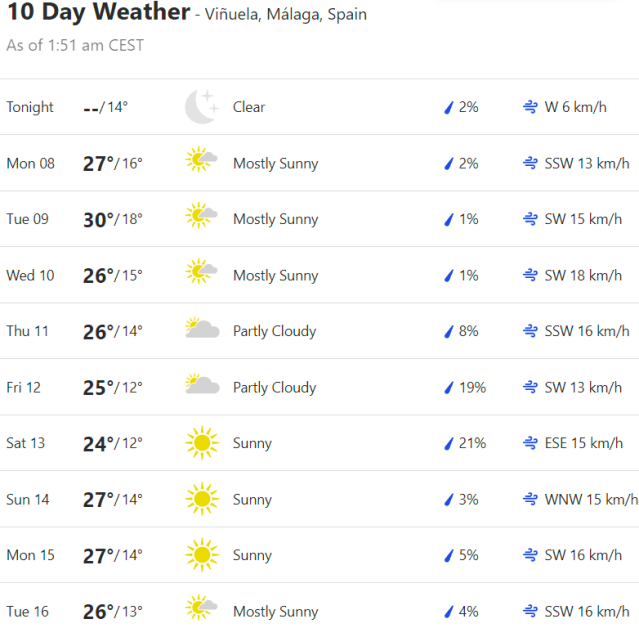
Task: Select the Tue 09 date label
Action: [x=28, y=219]
